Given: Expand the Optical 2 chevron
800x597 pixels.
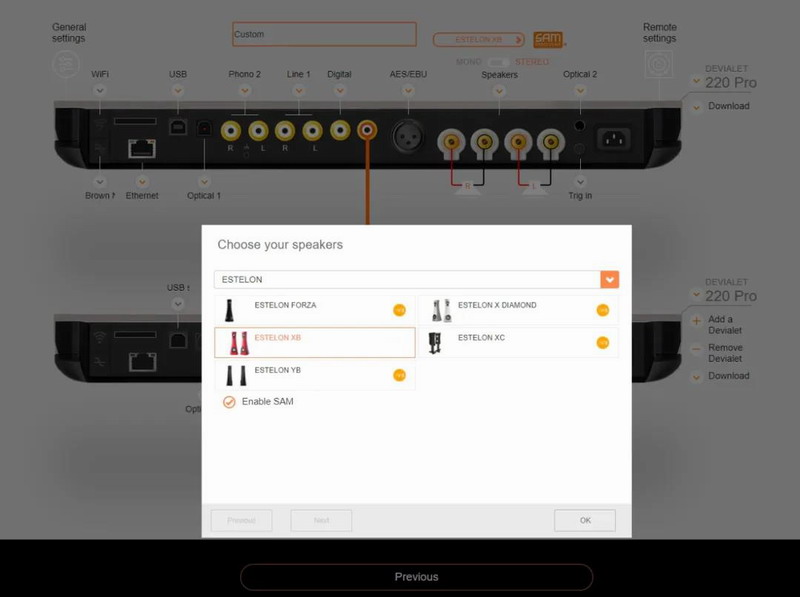Looking at the screenshot, I should pos(580,91).
